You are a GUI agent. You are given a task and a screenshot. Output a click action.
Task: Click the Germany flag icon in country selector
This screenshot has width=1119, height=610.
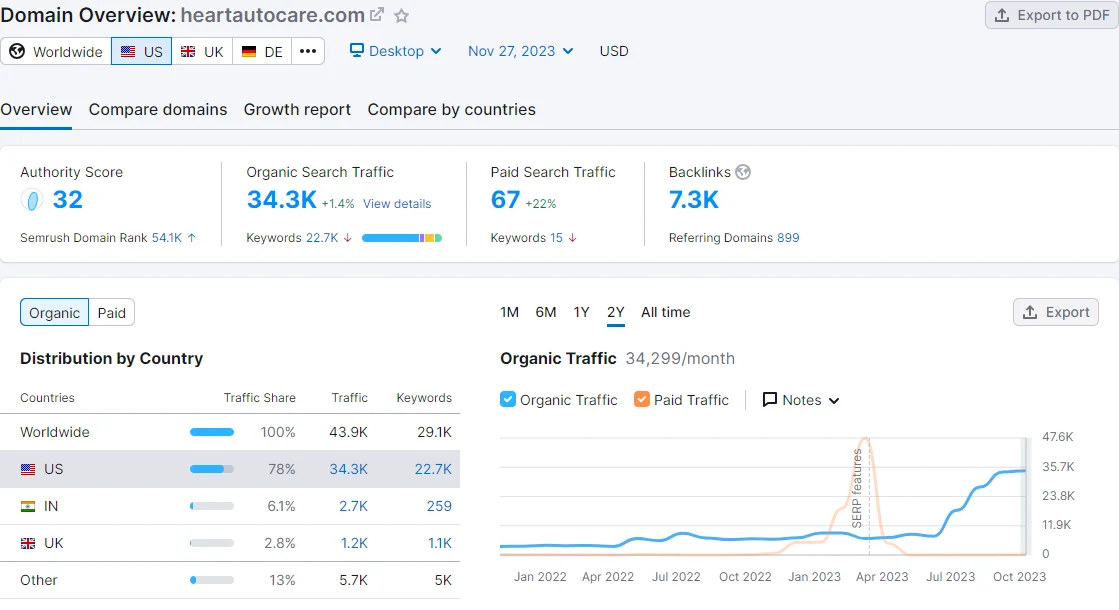pos(248,51)
